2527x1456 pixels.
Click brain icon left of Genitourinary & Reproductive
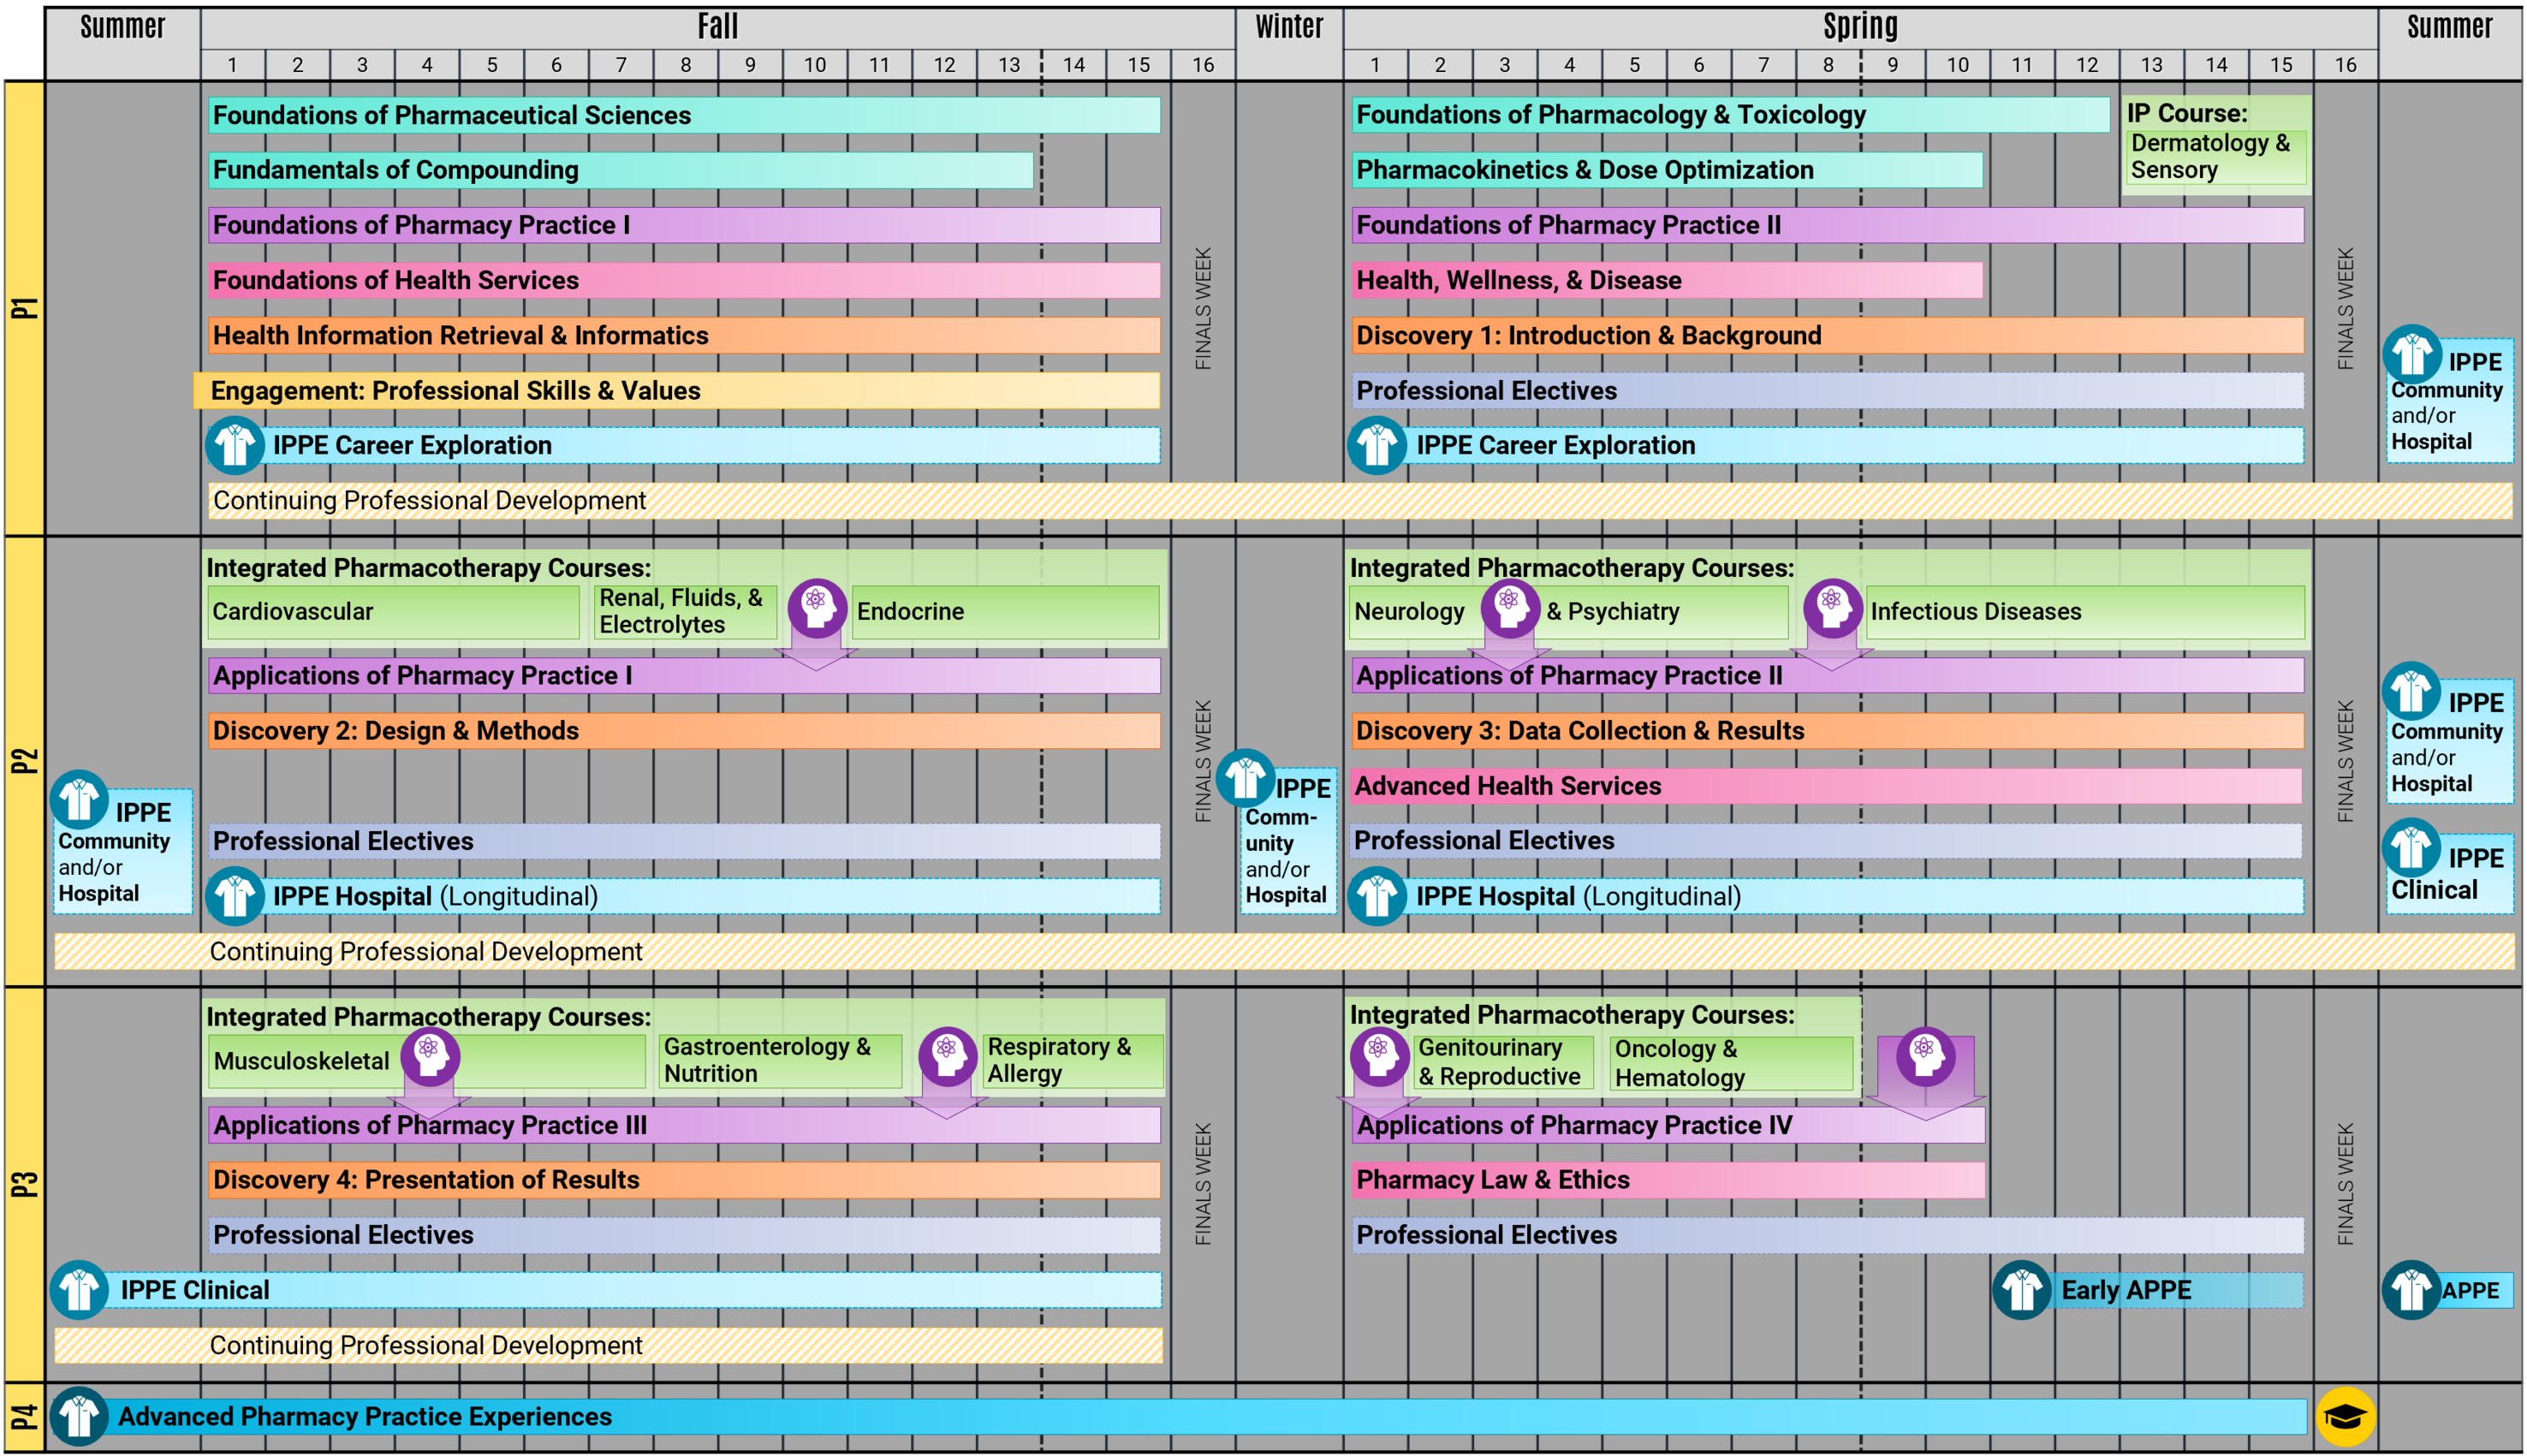point(1379,1055)
